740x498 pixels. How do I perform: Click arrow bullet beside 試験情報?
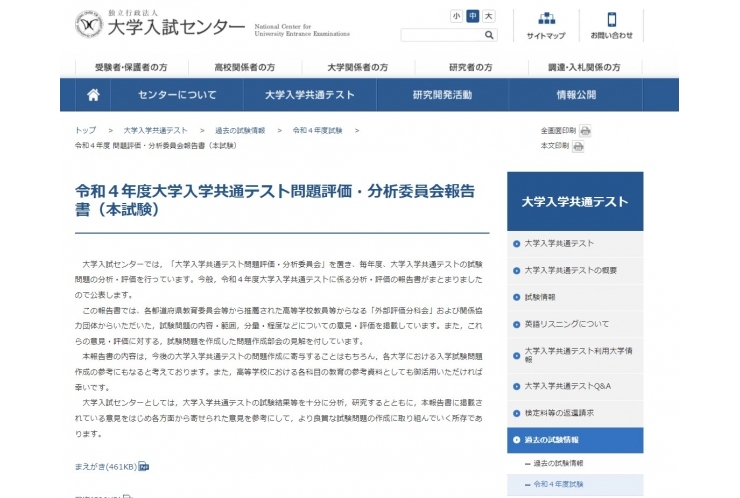pos(516,297)
